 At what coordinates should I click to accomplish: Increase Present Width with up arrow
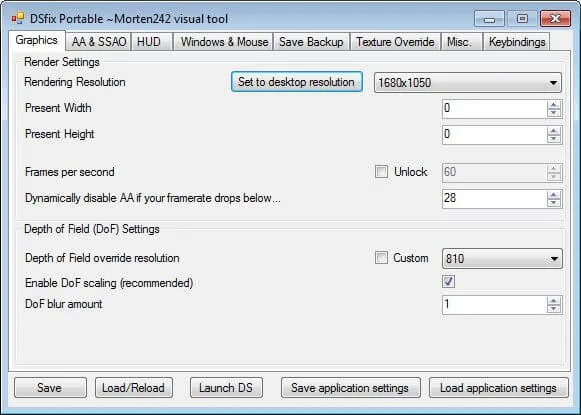tap(554, 104)
